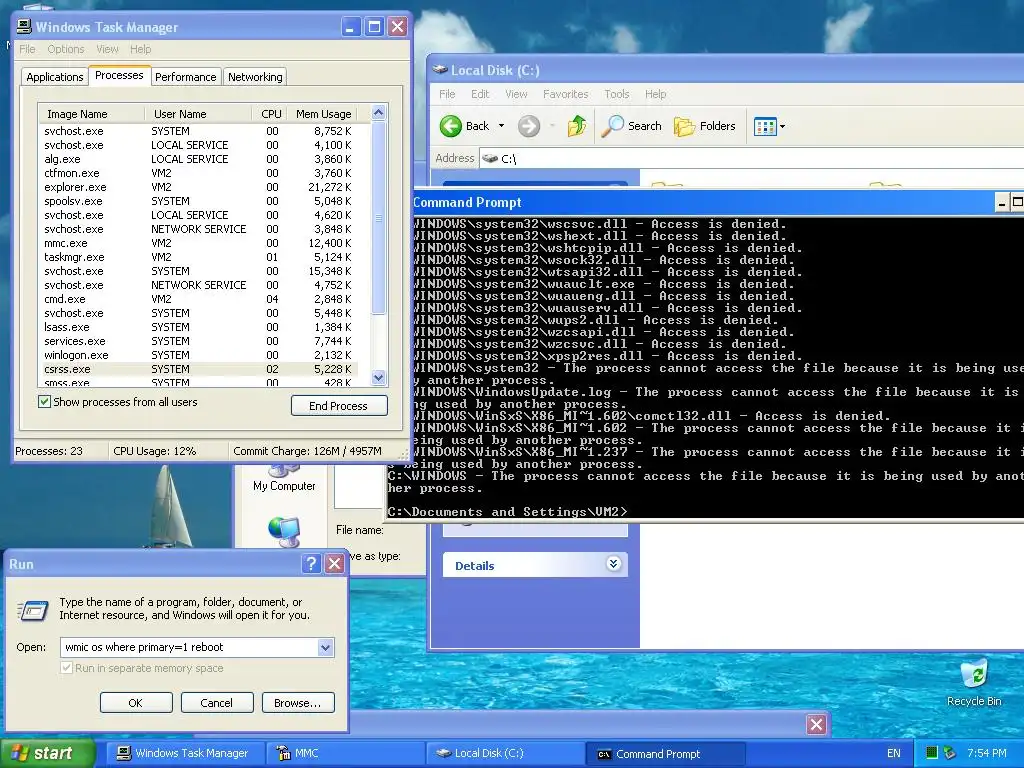
Task: Open the Options menu in Task Manager
Action: point(65,49)
